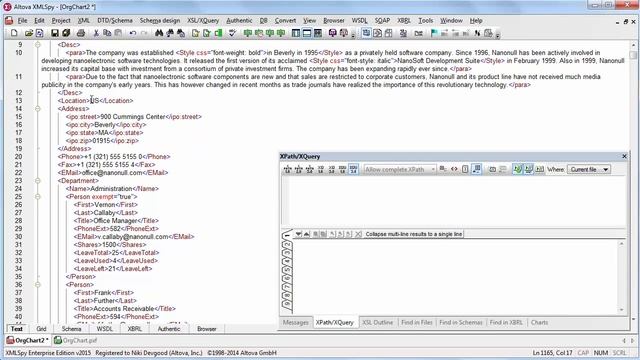Open the XSL/XQuery menu

[x=203, y=20]
